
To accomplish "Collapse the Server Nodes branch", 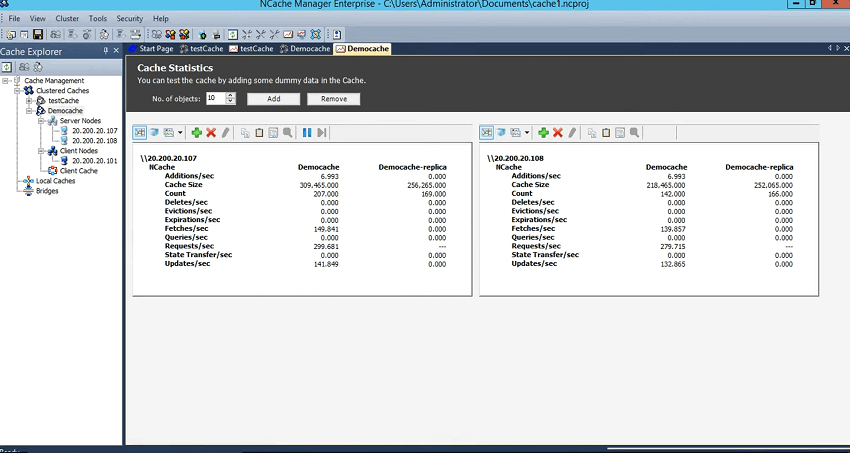I will [x=41, y=121].
